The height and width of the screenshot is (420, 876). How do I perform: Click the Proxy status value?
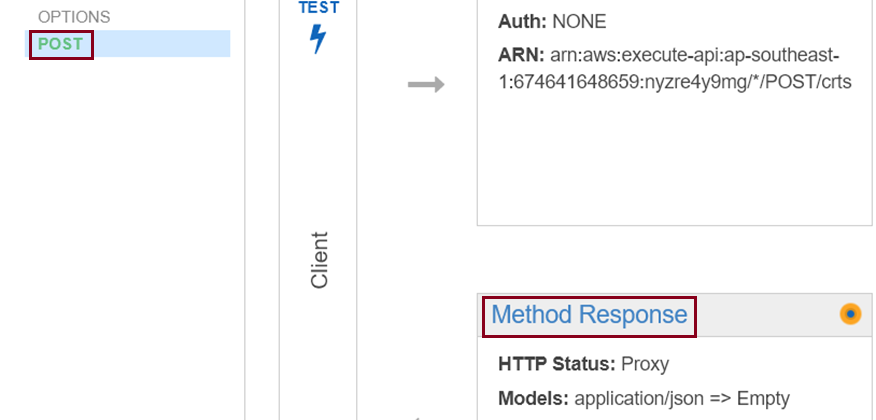tap(645, 365)
